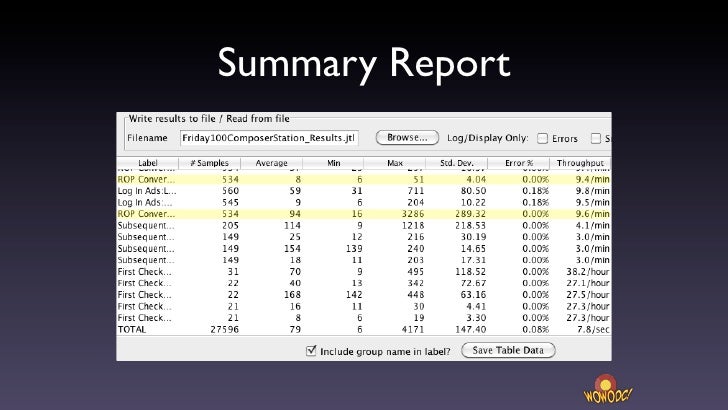This screenshot has width=728, height=410.
Task: Sort by Min column header
Action: pos(333,163)
